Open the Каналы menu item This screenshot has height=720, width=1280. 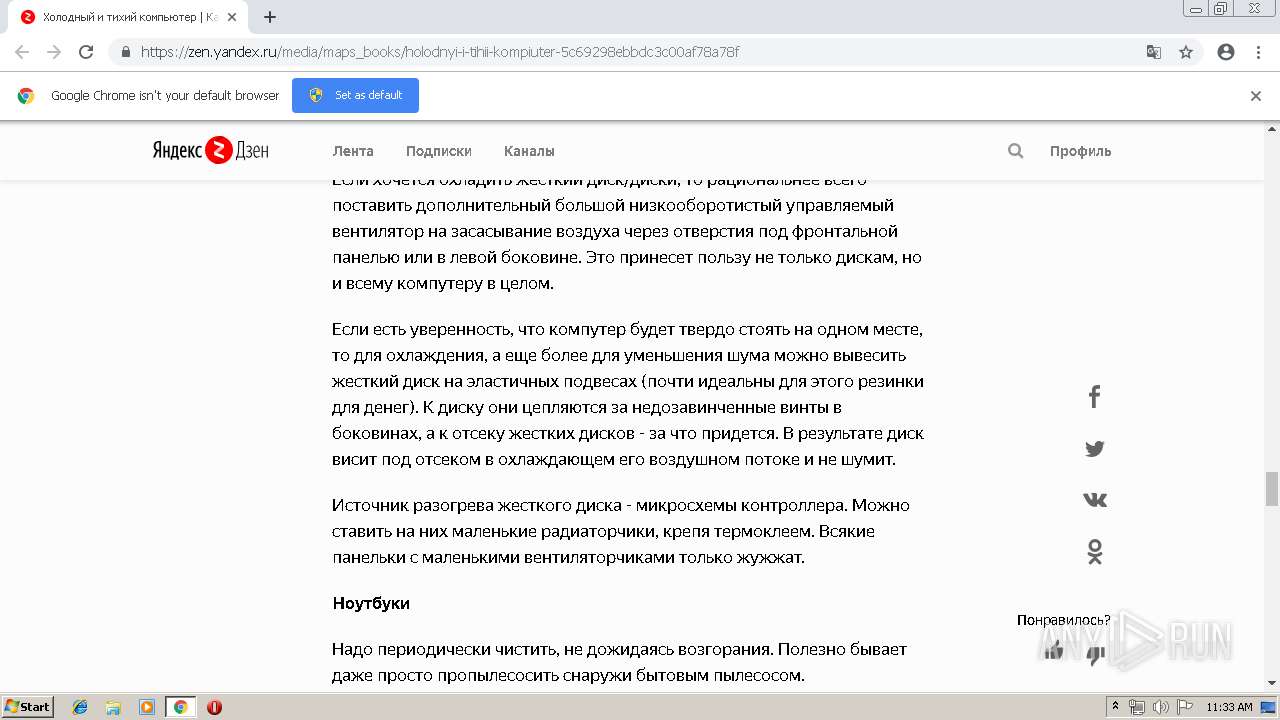[x=529, y=151]
